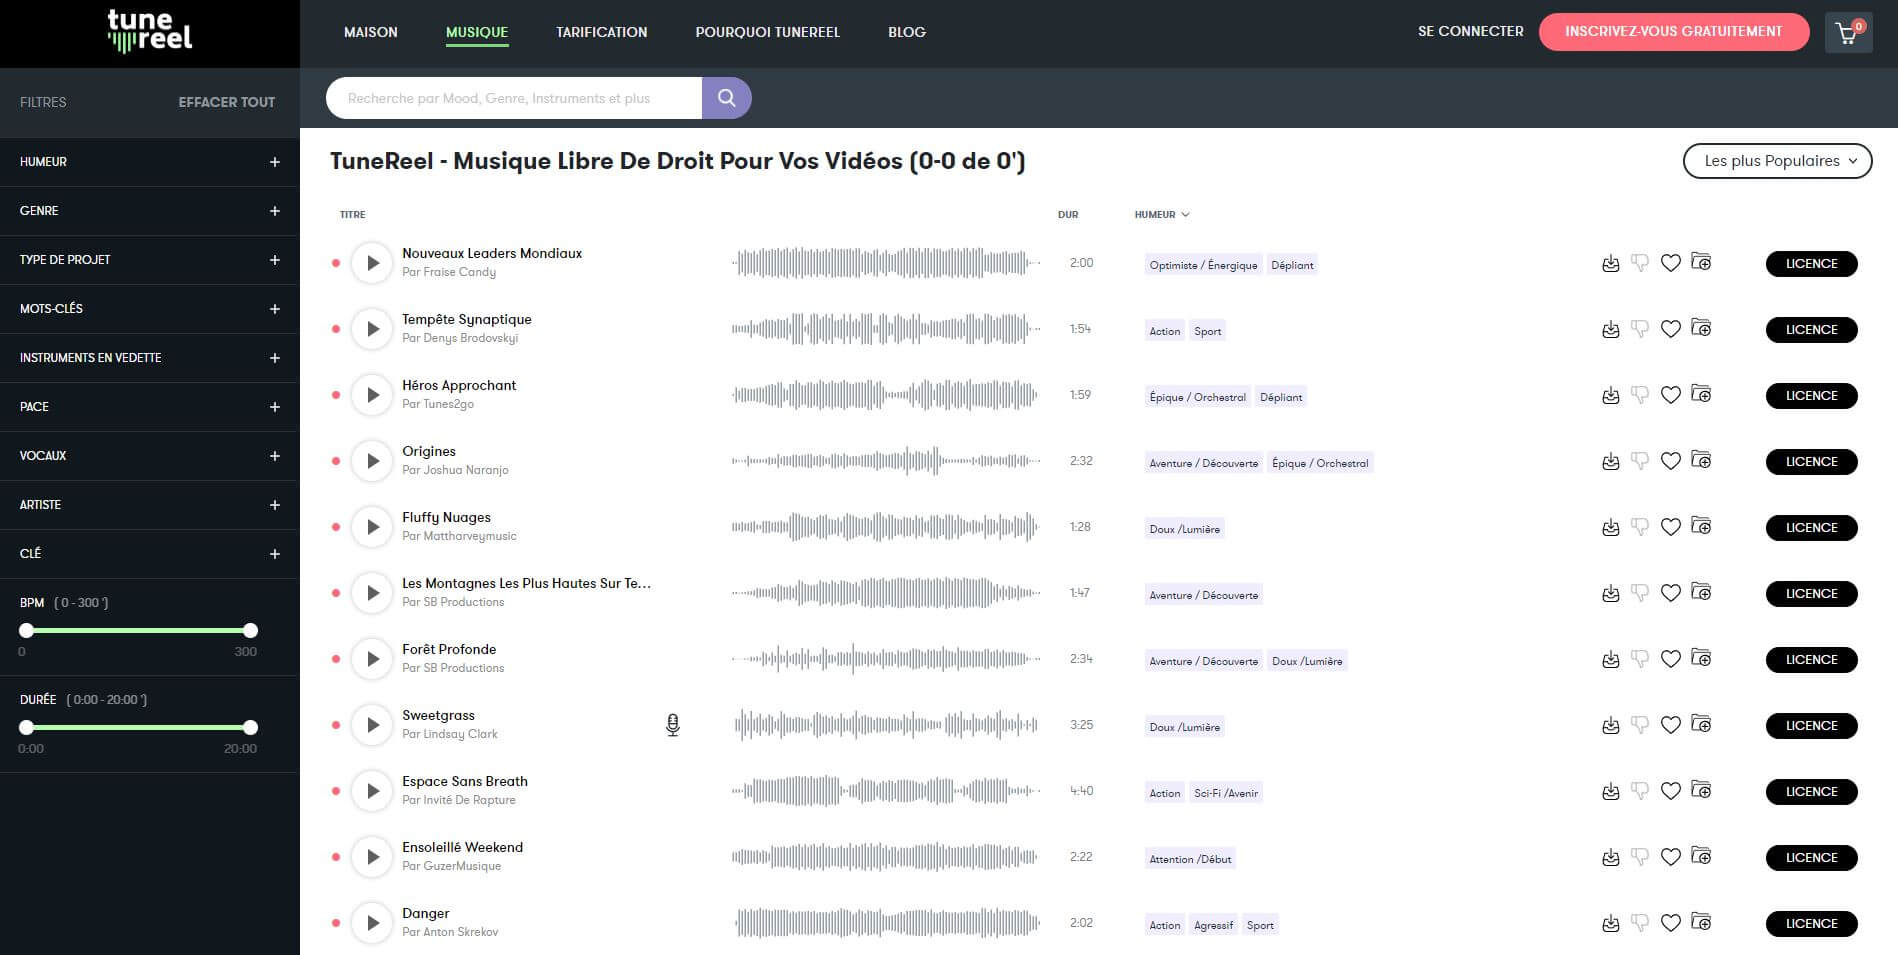The height and width of the screenshot is (955, 1898).
Task: Open the shopping cart
Action: click(x=1848, y=33)
